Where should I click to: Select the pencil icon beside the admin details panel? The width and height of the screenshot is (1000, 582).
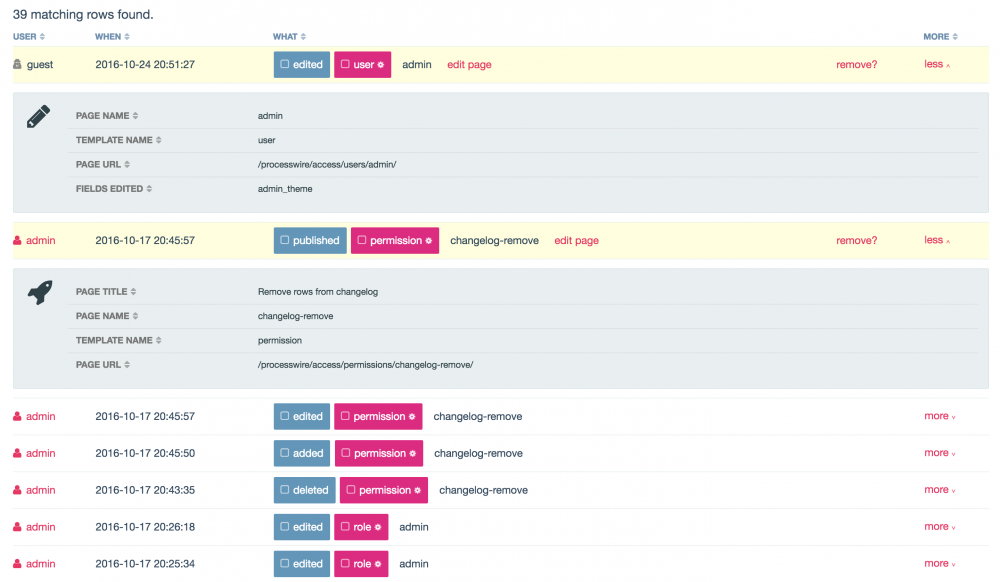(x=37, y=116)
